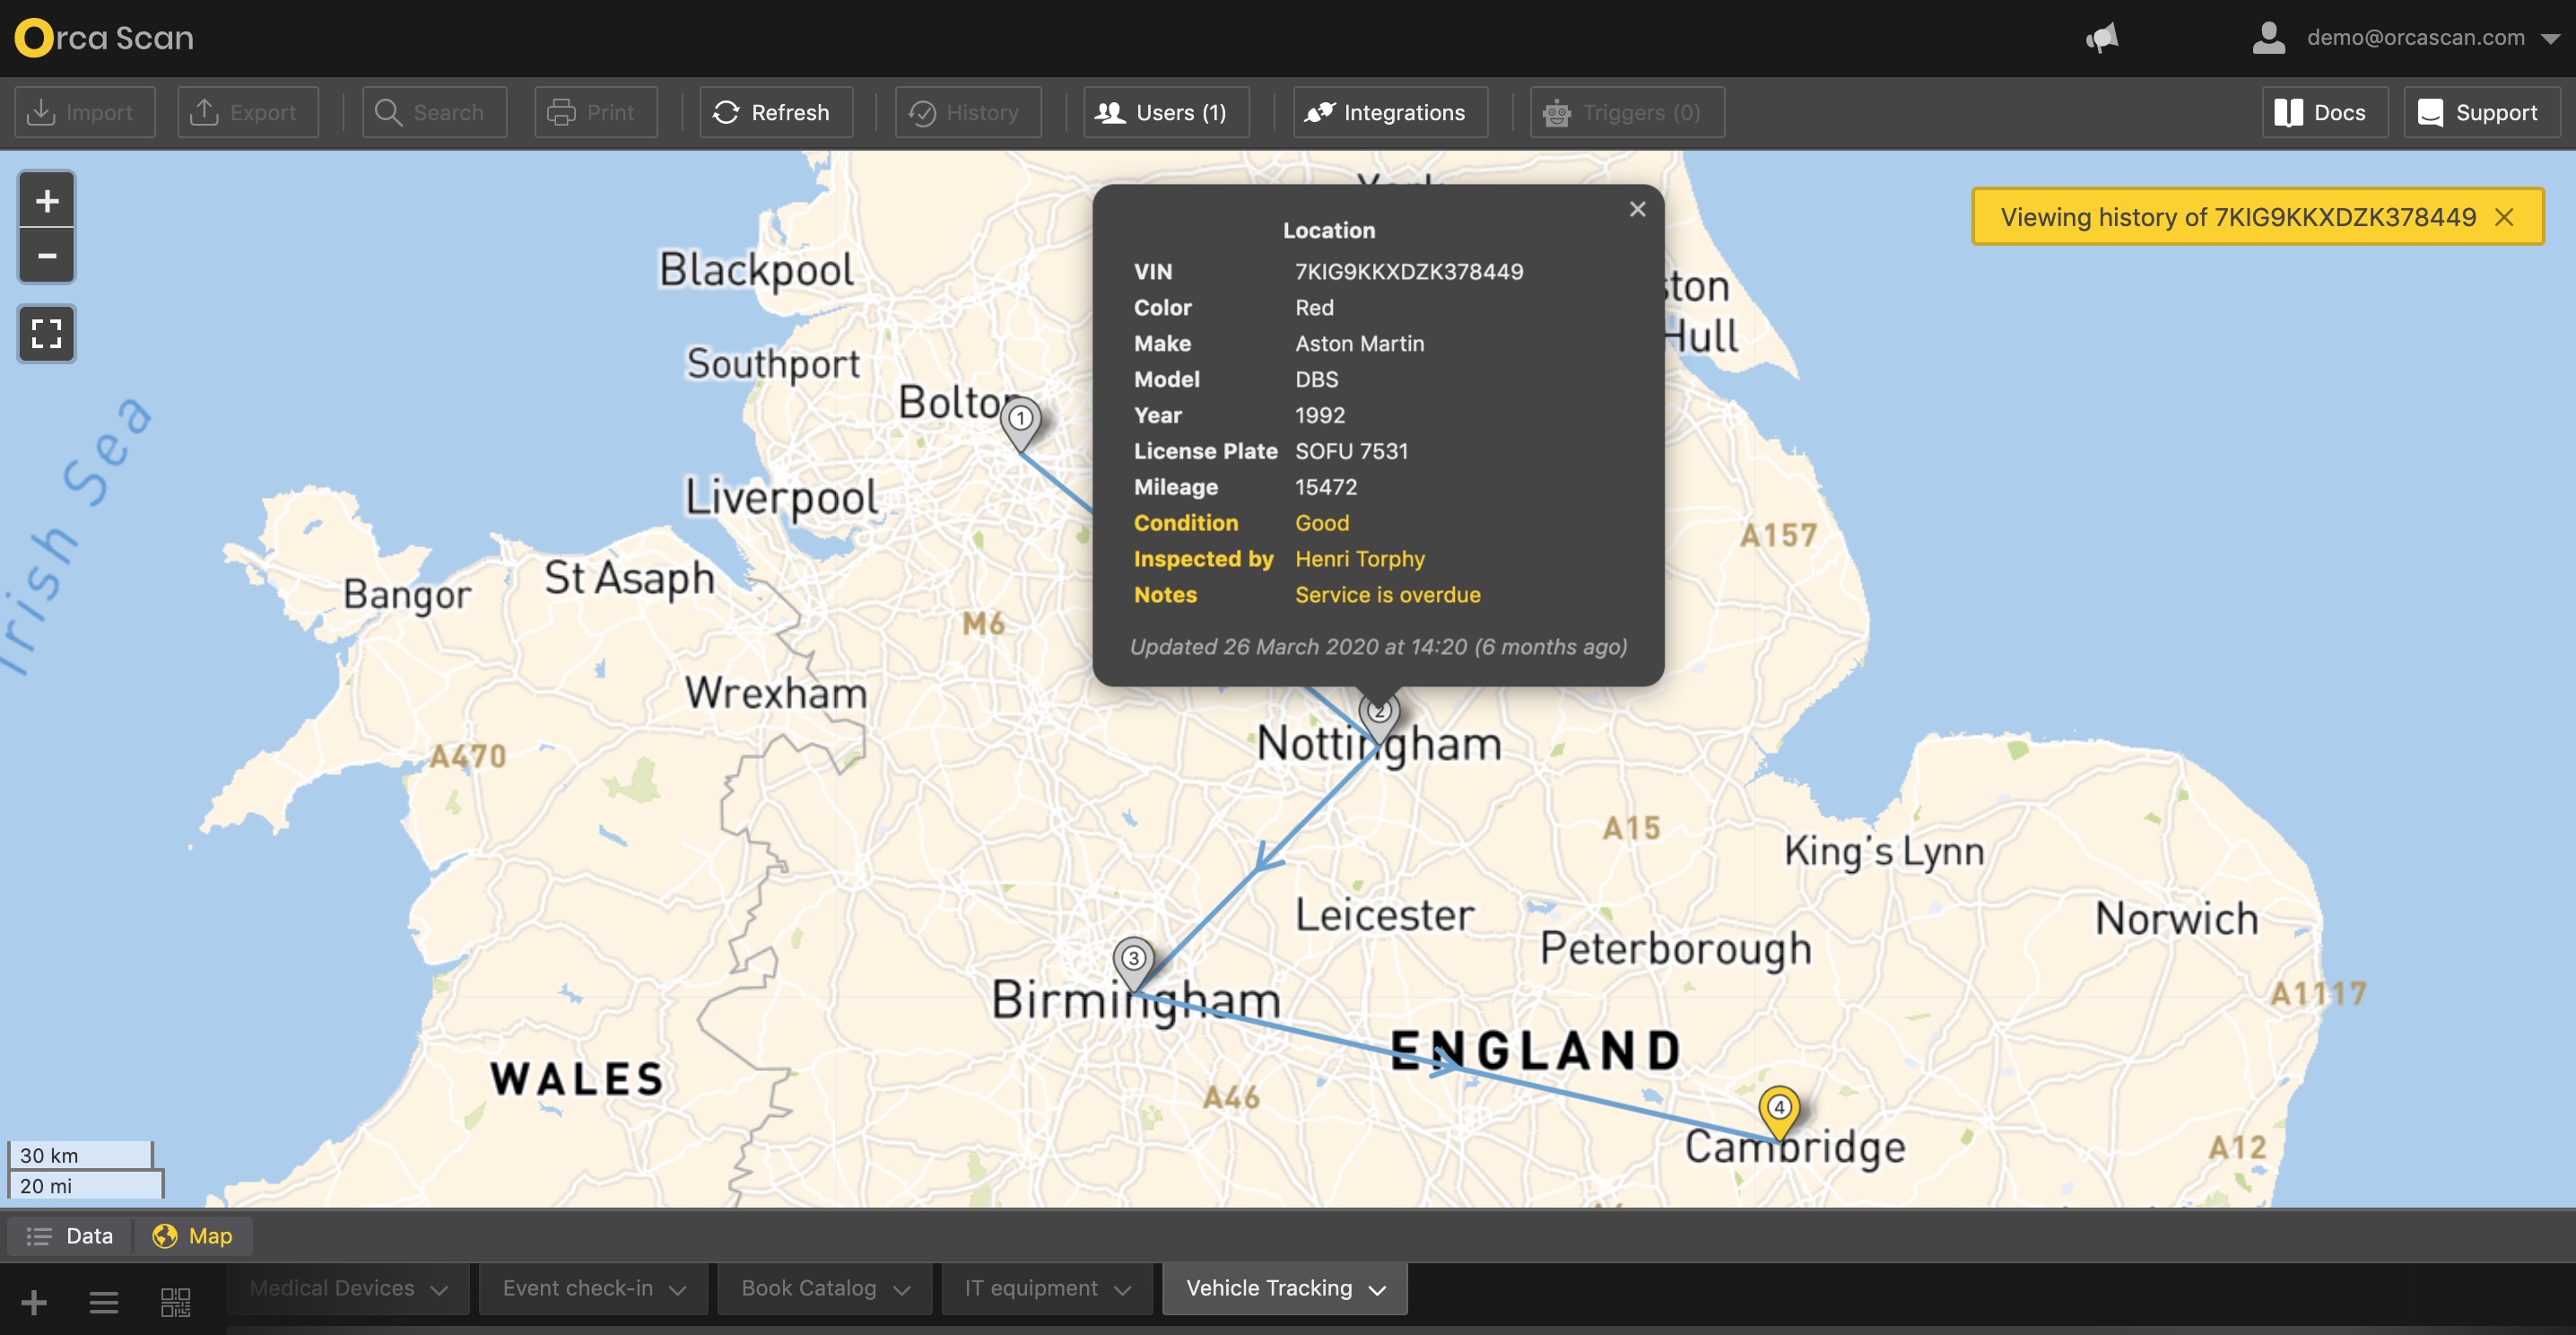
Task: Click the QR code icon at bottom
Action: [175, 1301]
